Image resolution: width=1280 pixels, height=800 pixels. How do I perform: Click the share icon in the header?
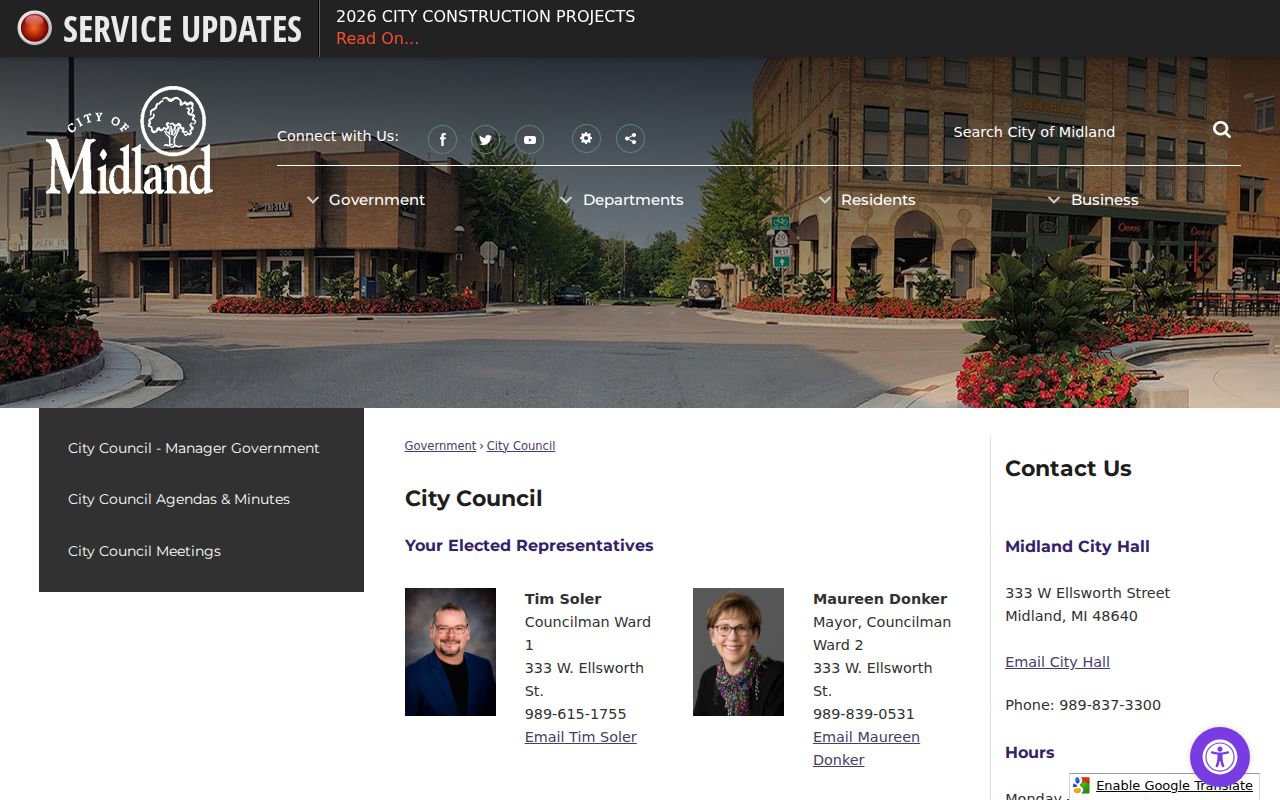[x=630, y=139]
